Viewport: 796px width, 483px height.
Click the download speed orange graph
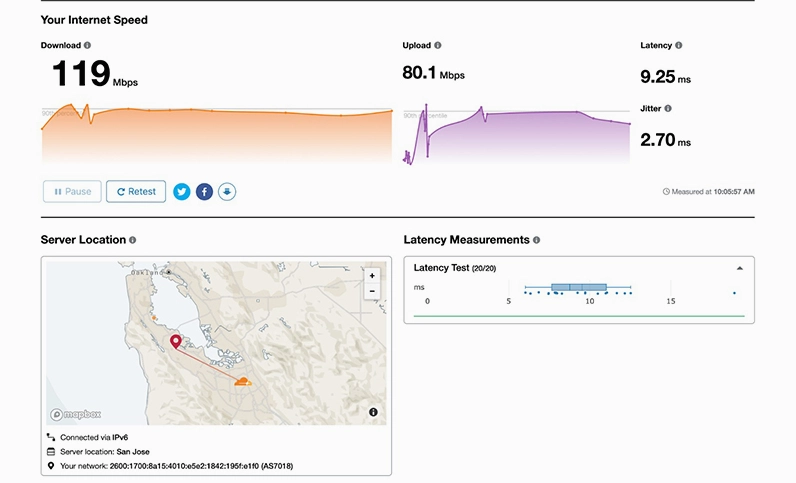click(x=216, y=135)
